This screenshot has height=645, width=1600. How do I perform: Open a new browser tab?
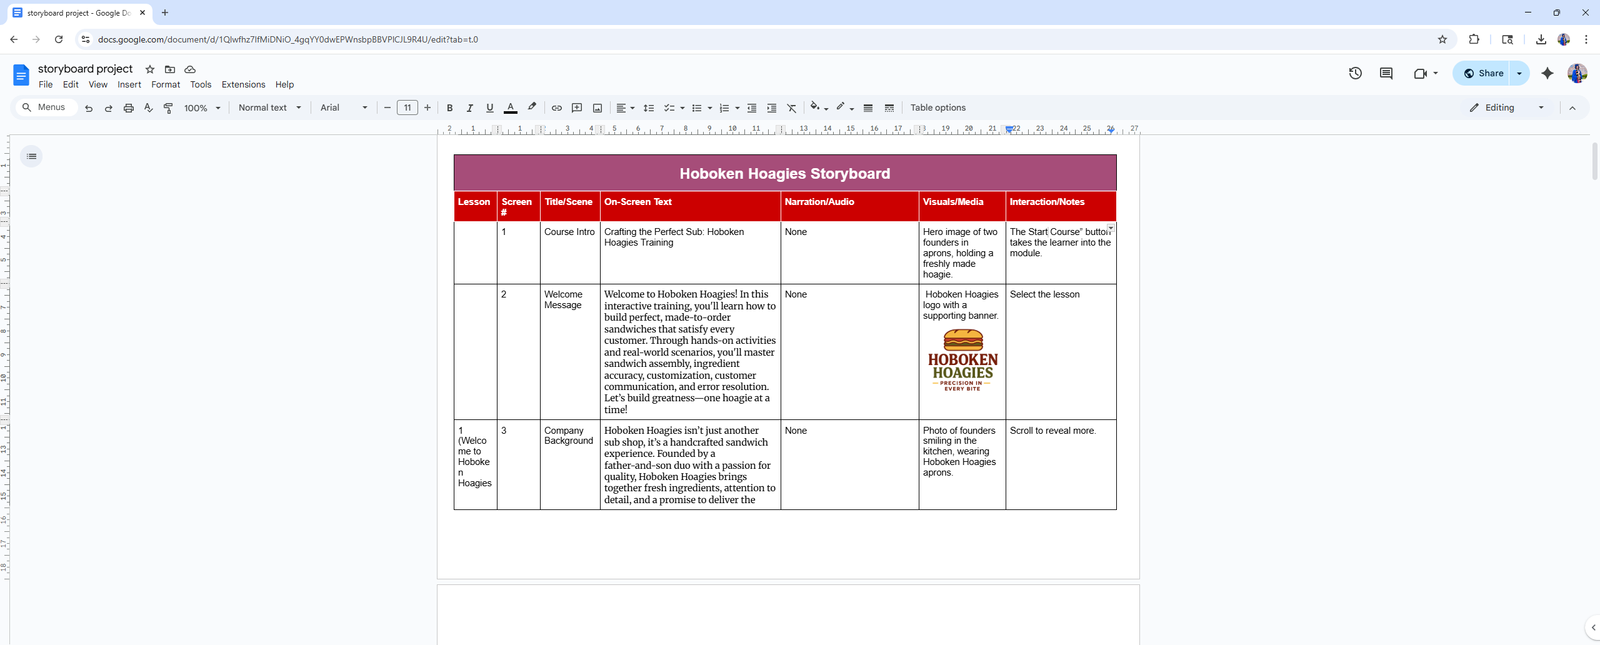[165, 13]
